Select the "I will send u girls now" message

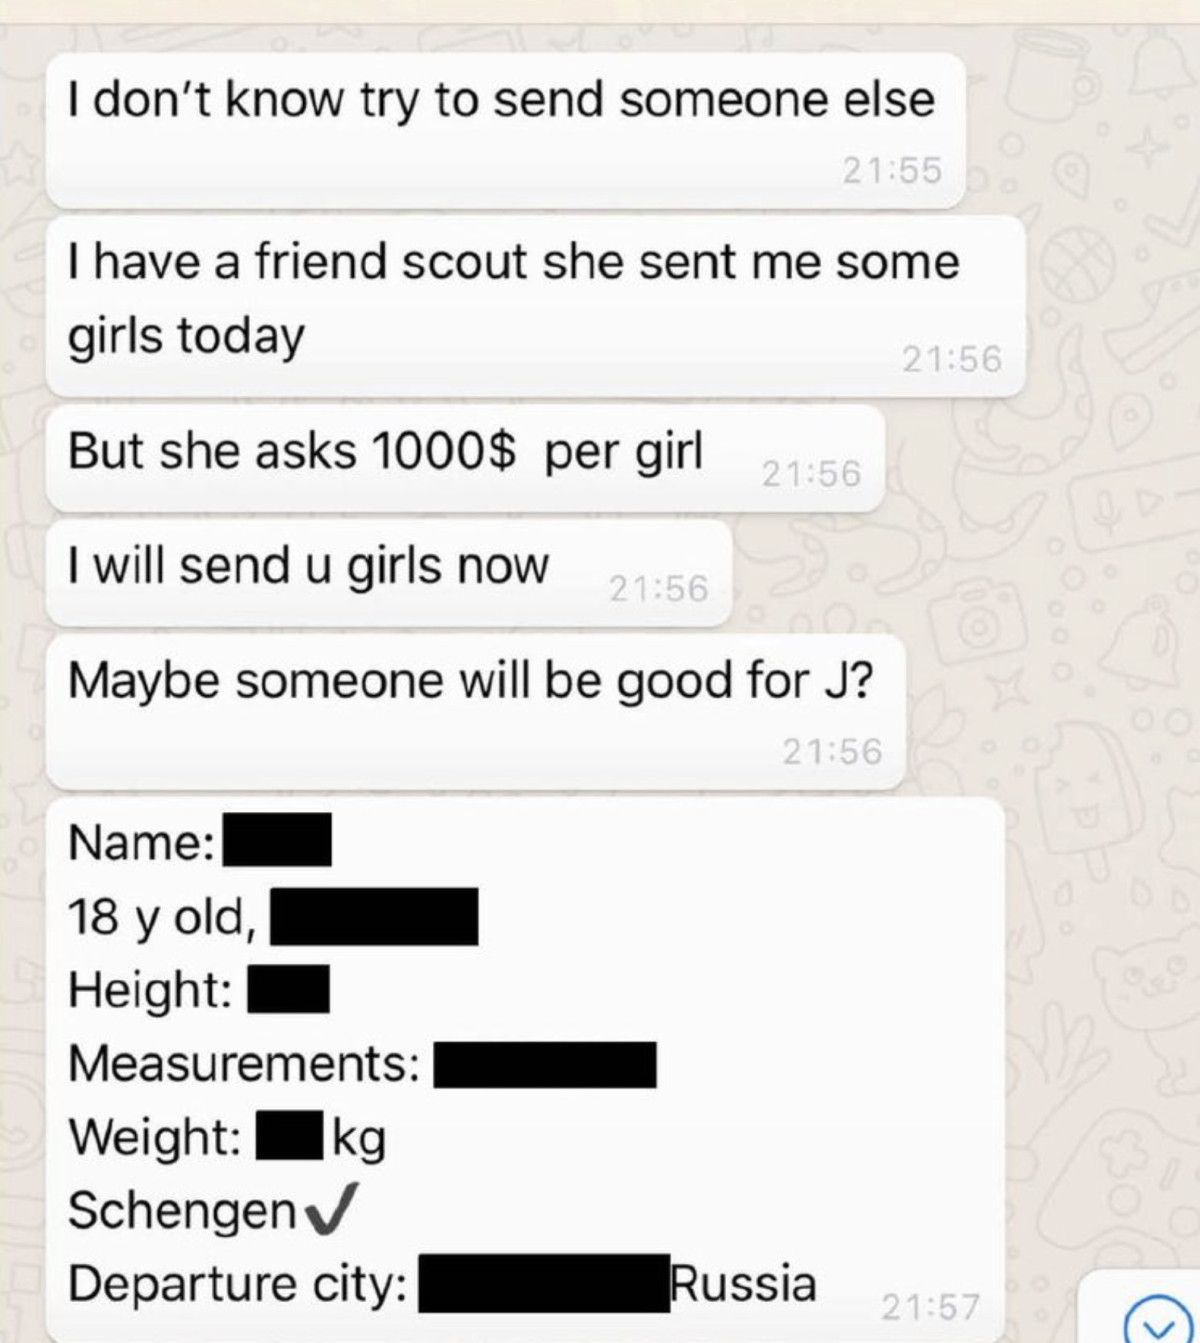389,572
